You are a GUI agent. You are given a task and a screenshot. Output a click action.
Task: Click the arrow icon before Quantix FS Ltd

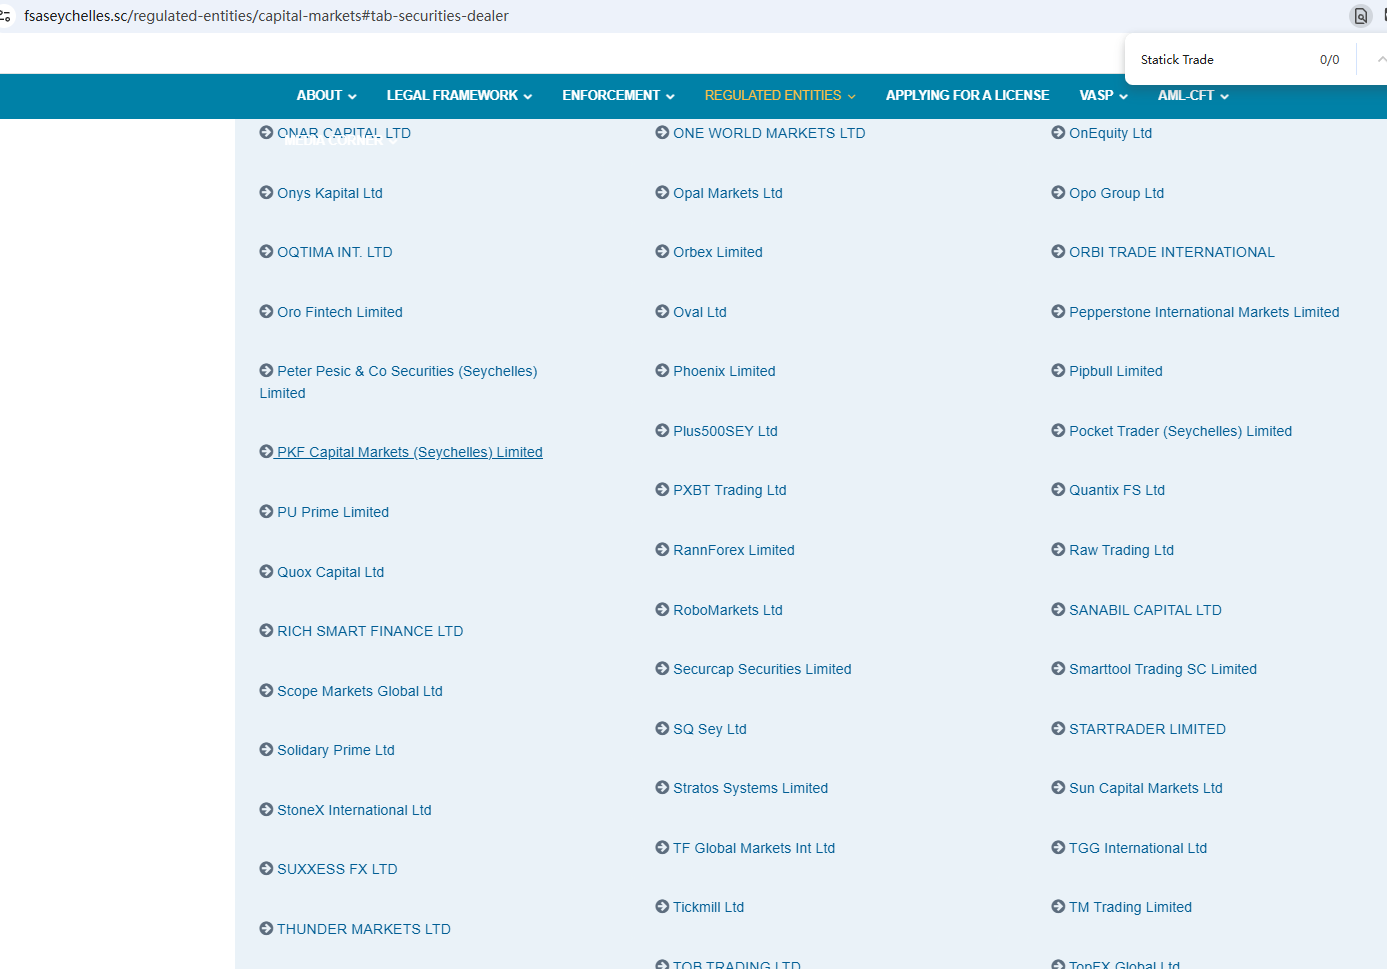pyautogui.click(x=1058, y=489)
